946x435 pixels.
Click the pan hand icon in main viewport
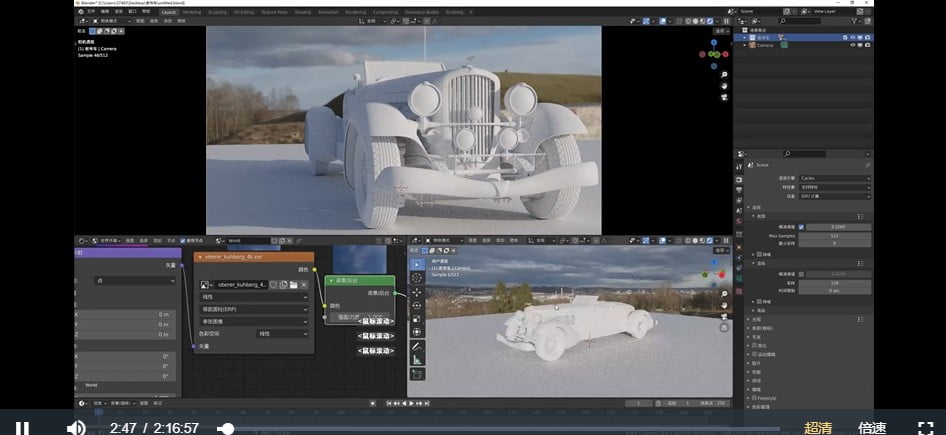[724, 86]
